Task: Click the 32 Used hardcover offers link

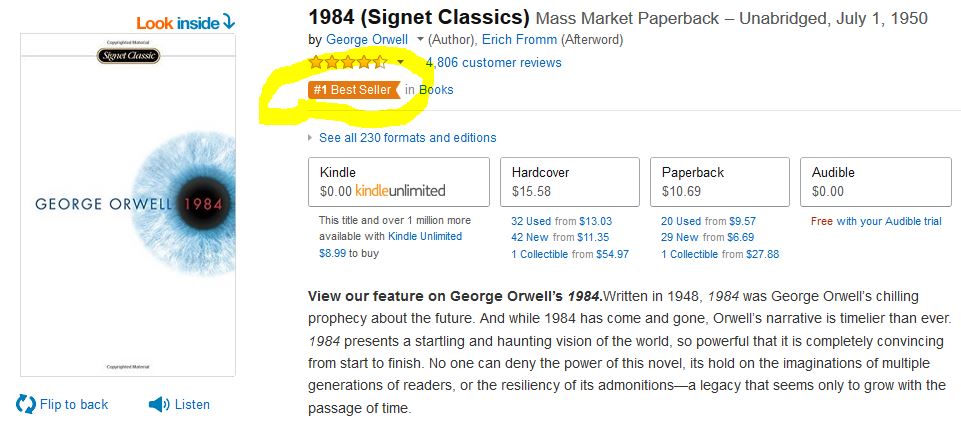Action: [531, 221]
